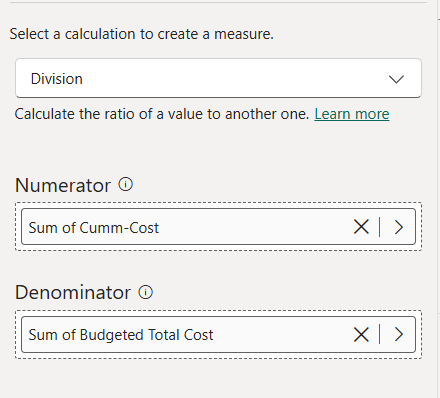Select the Division text in the combo box
Screen dimensions: 440x398
pos(57,79)
